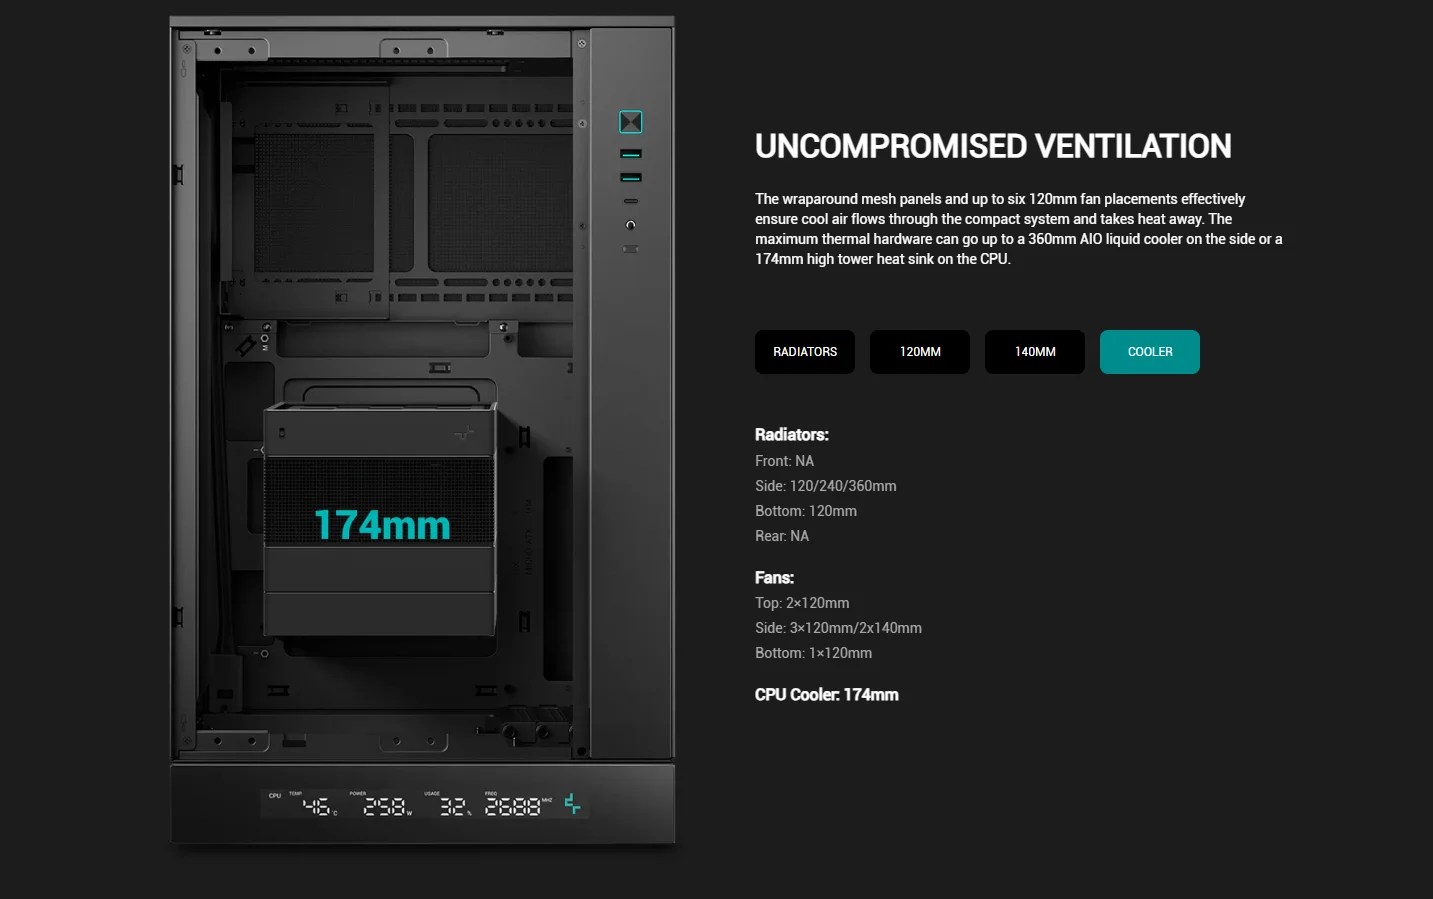
Task: Click the teal-outlined power button on case
Action: pyautogui.click(x=630, y=122)
